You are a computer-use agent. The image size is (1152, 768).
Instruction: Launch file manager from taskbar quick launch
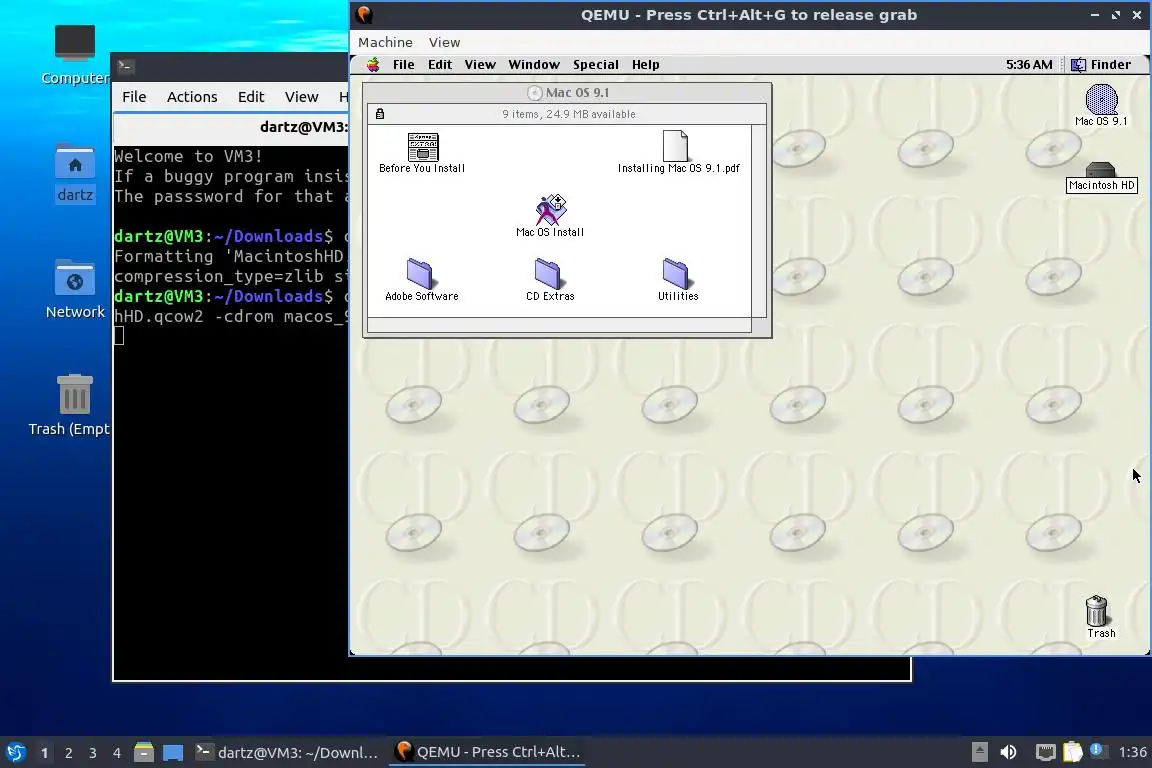point(144,752)
